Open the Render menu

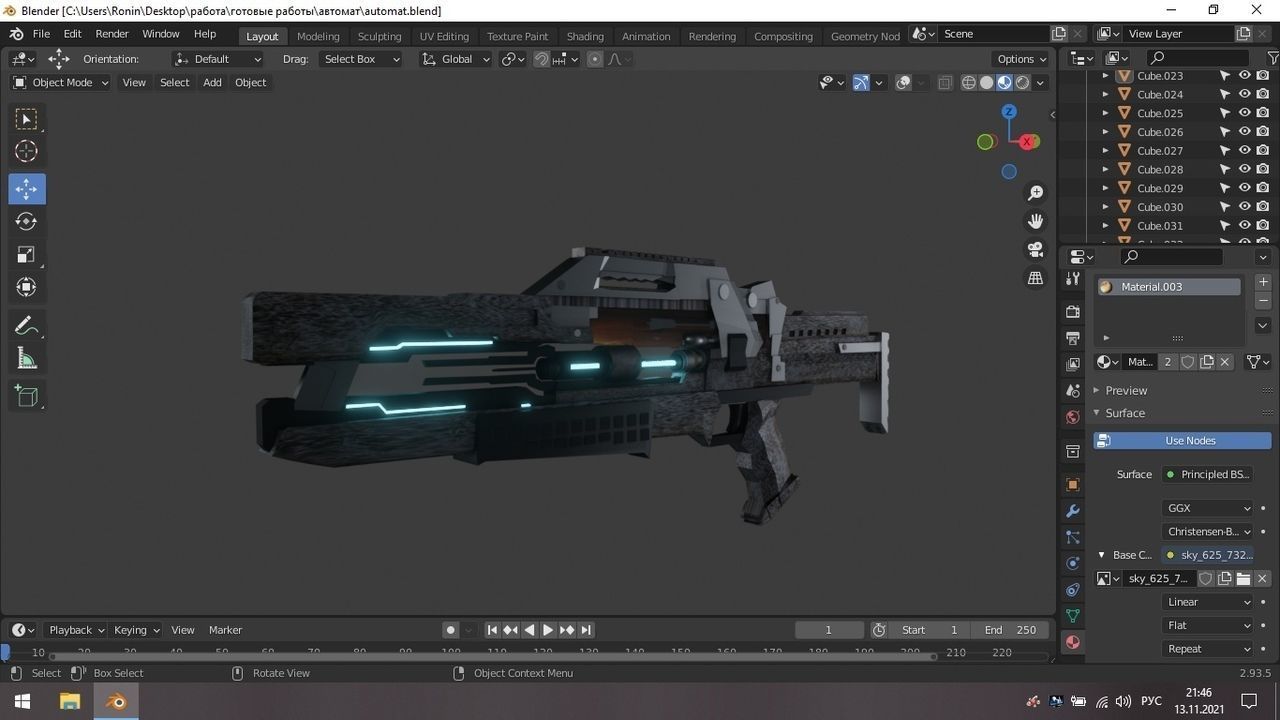point(112,34)
